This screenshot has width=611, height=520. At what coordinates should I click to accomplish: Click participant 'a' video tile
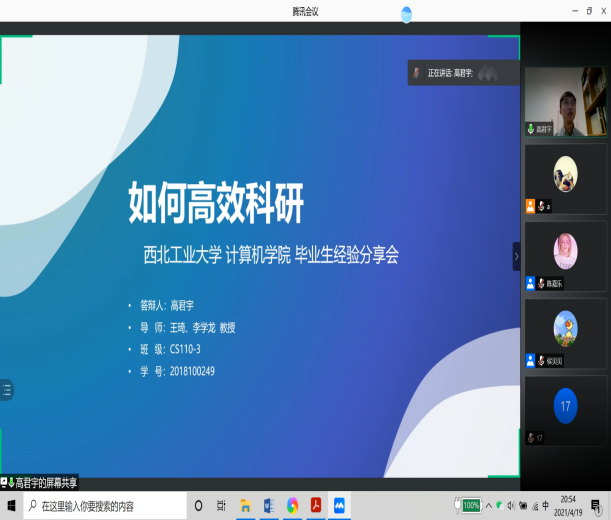point(565,175)
